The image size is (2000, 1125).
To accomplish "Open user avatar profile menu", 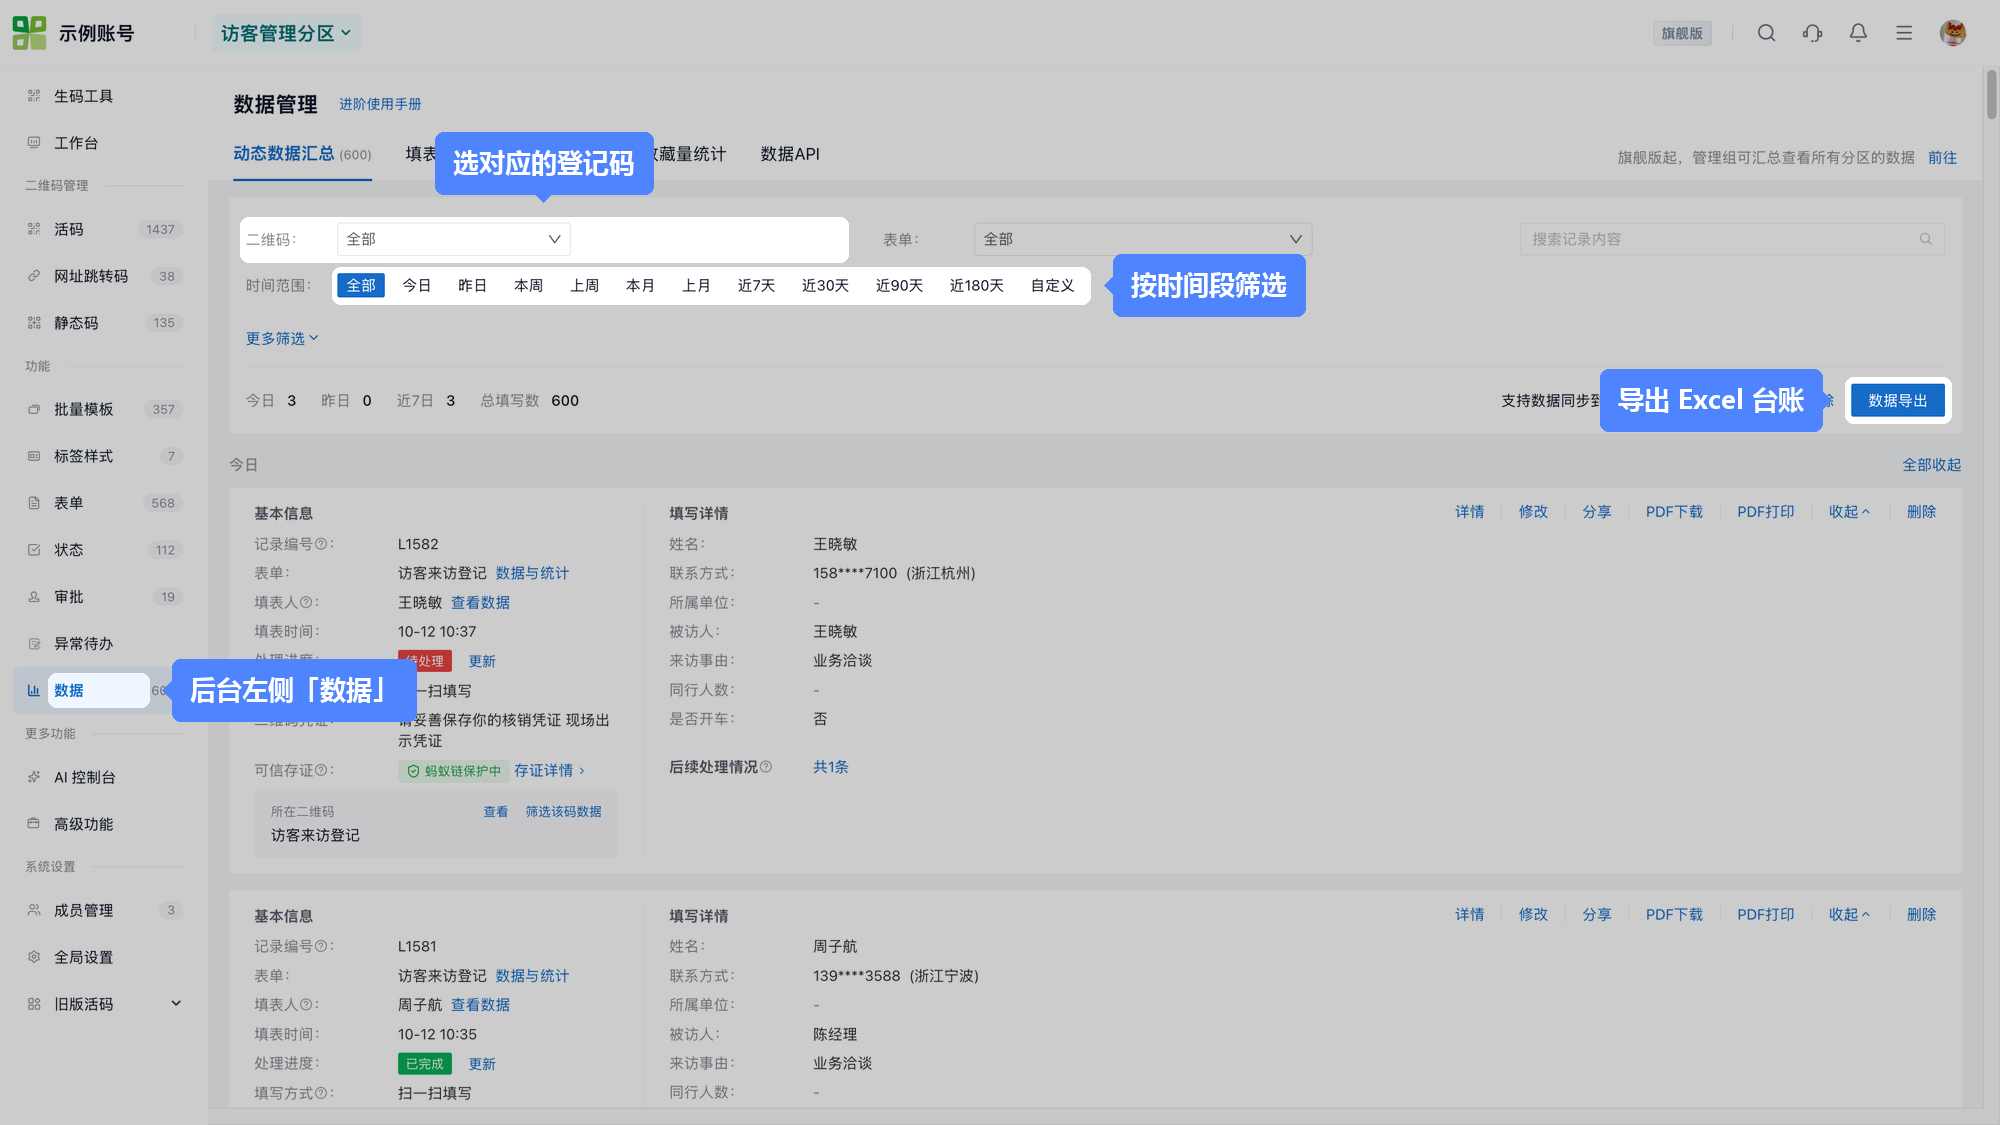I will click(1953, 33).
